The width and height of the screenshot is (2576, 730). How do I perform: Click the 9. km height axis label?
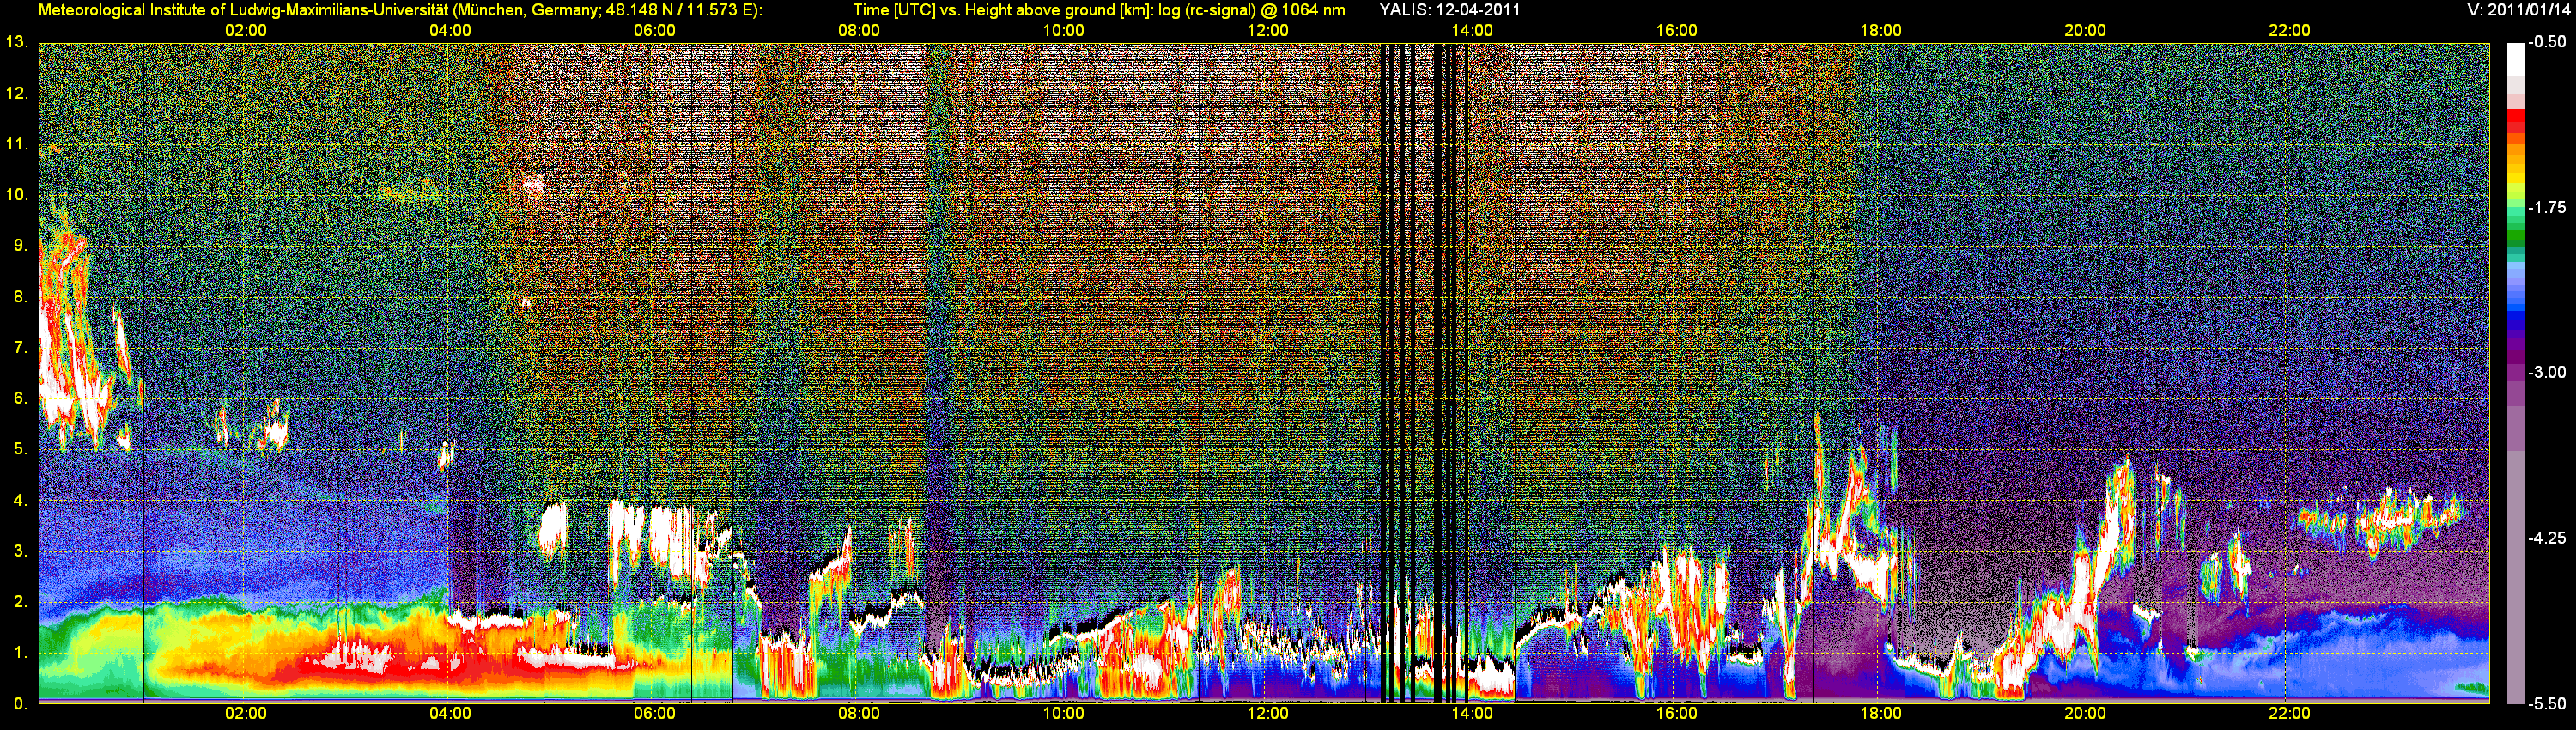[21, 246]
